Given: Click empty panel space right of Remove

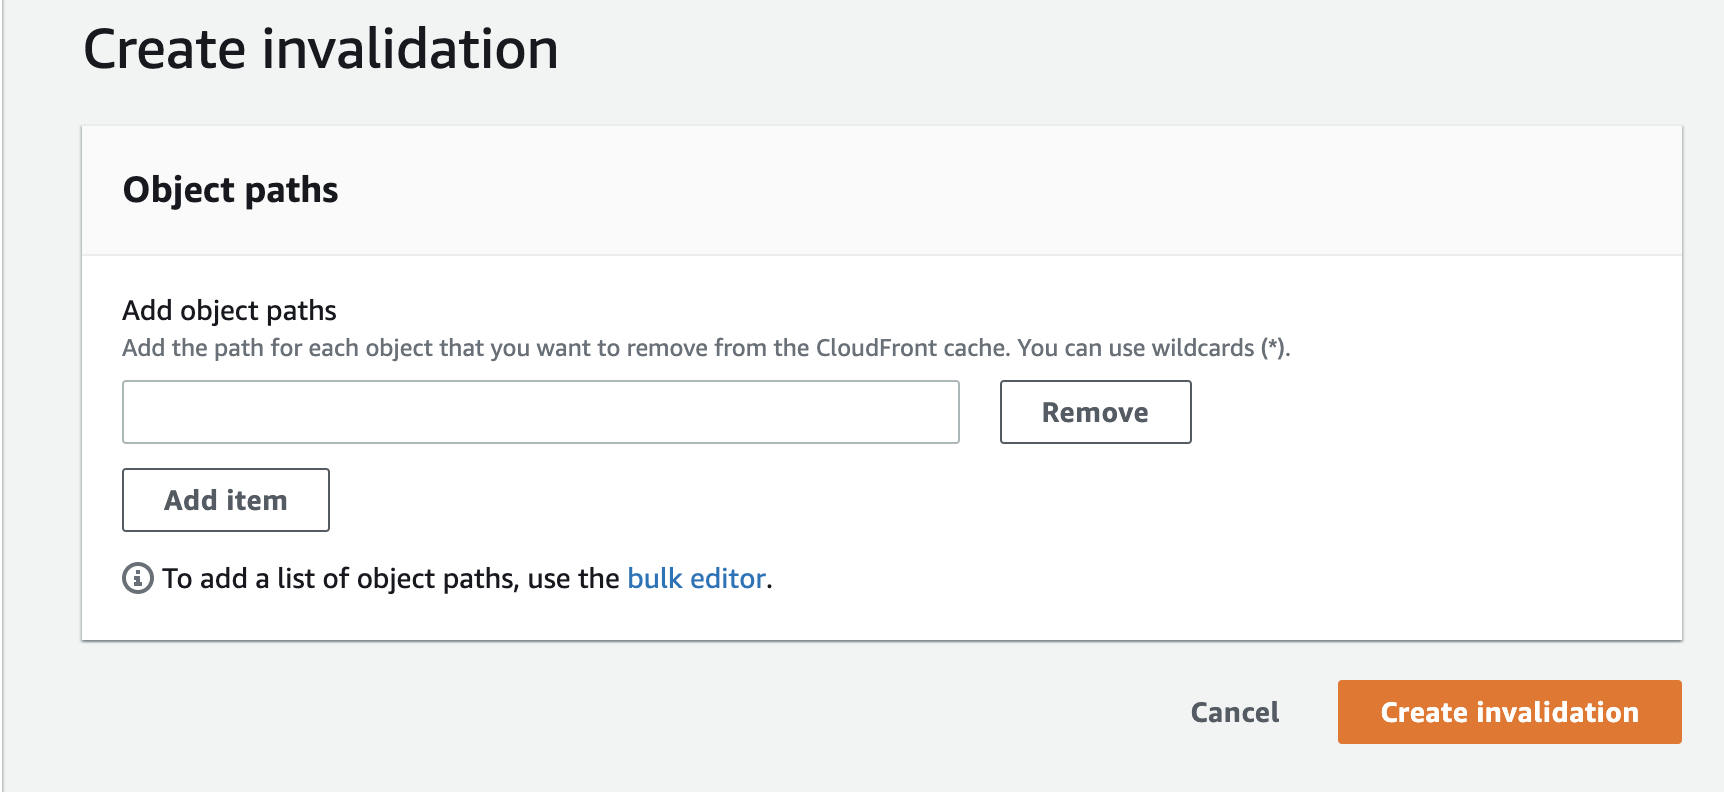Looking at the screenshot, I should click(x=1430, y=412).
